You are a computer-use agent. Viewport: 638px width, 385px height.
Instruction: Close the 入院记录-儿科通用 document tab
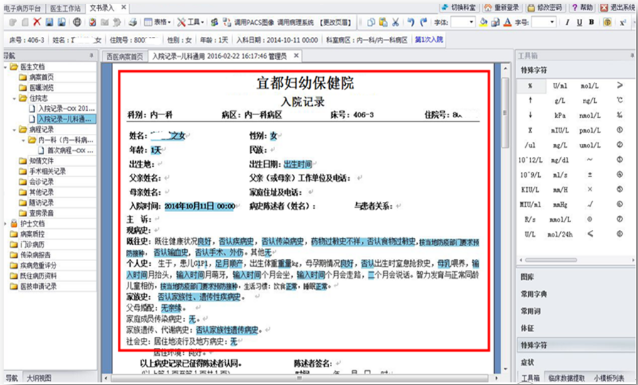296,55
